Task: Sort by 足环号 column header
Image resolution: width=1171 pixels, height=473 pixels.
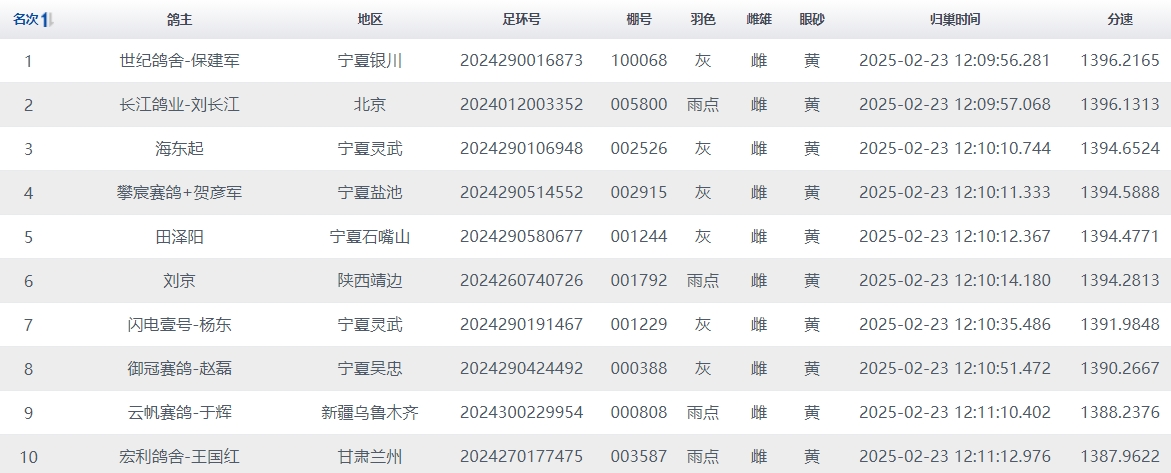Action: pos(521,20)
